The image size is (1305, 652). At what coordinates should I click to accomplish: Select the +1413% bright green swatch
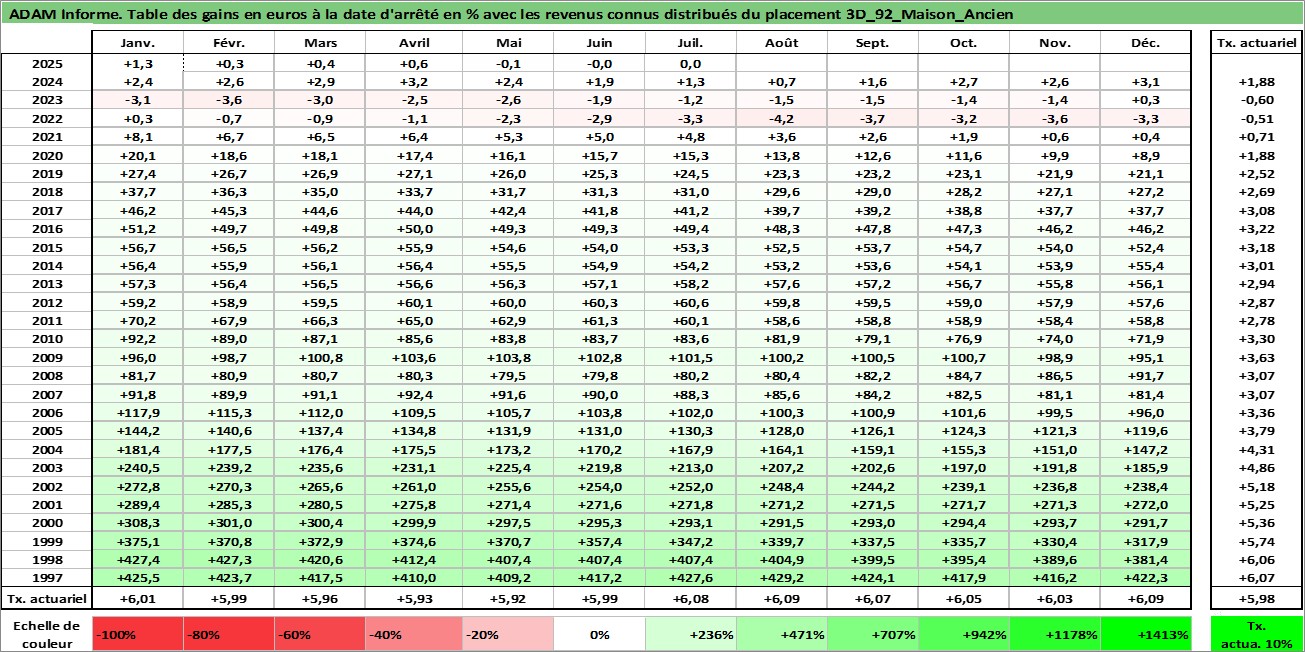pos(1146,634)
